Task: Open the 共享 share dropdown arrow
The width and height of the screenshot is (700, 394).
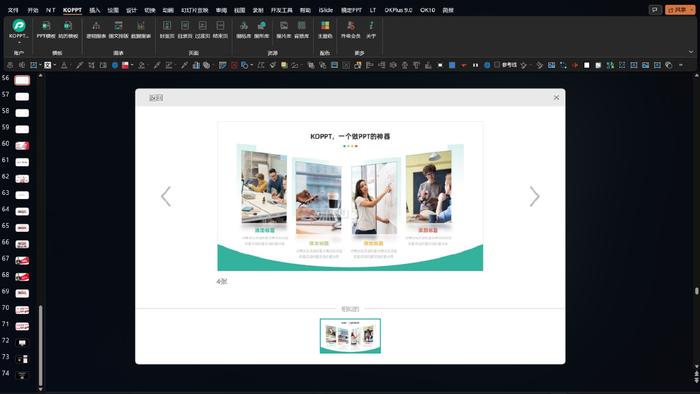Action: pyautogui.click(x=692, y=10)
